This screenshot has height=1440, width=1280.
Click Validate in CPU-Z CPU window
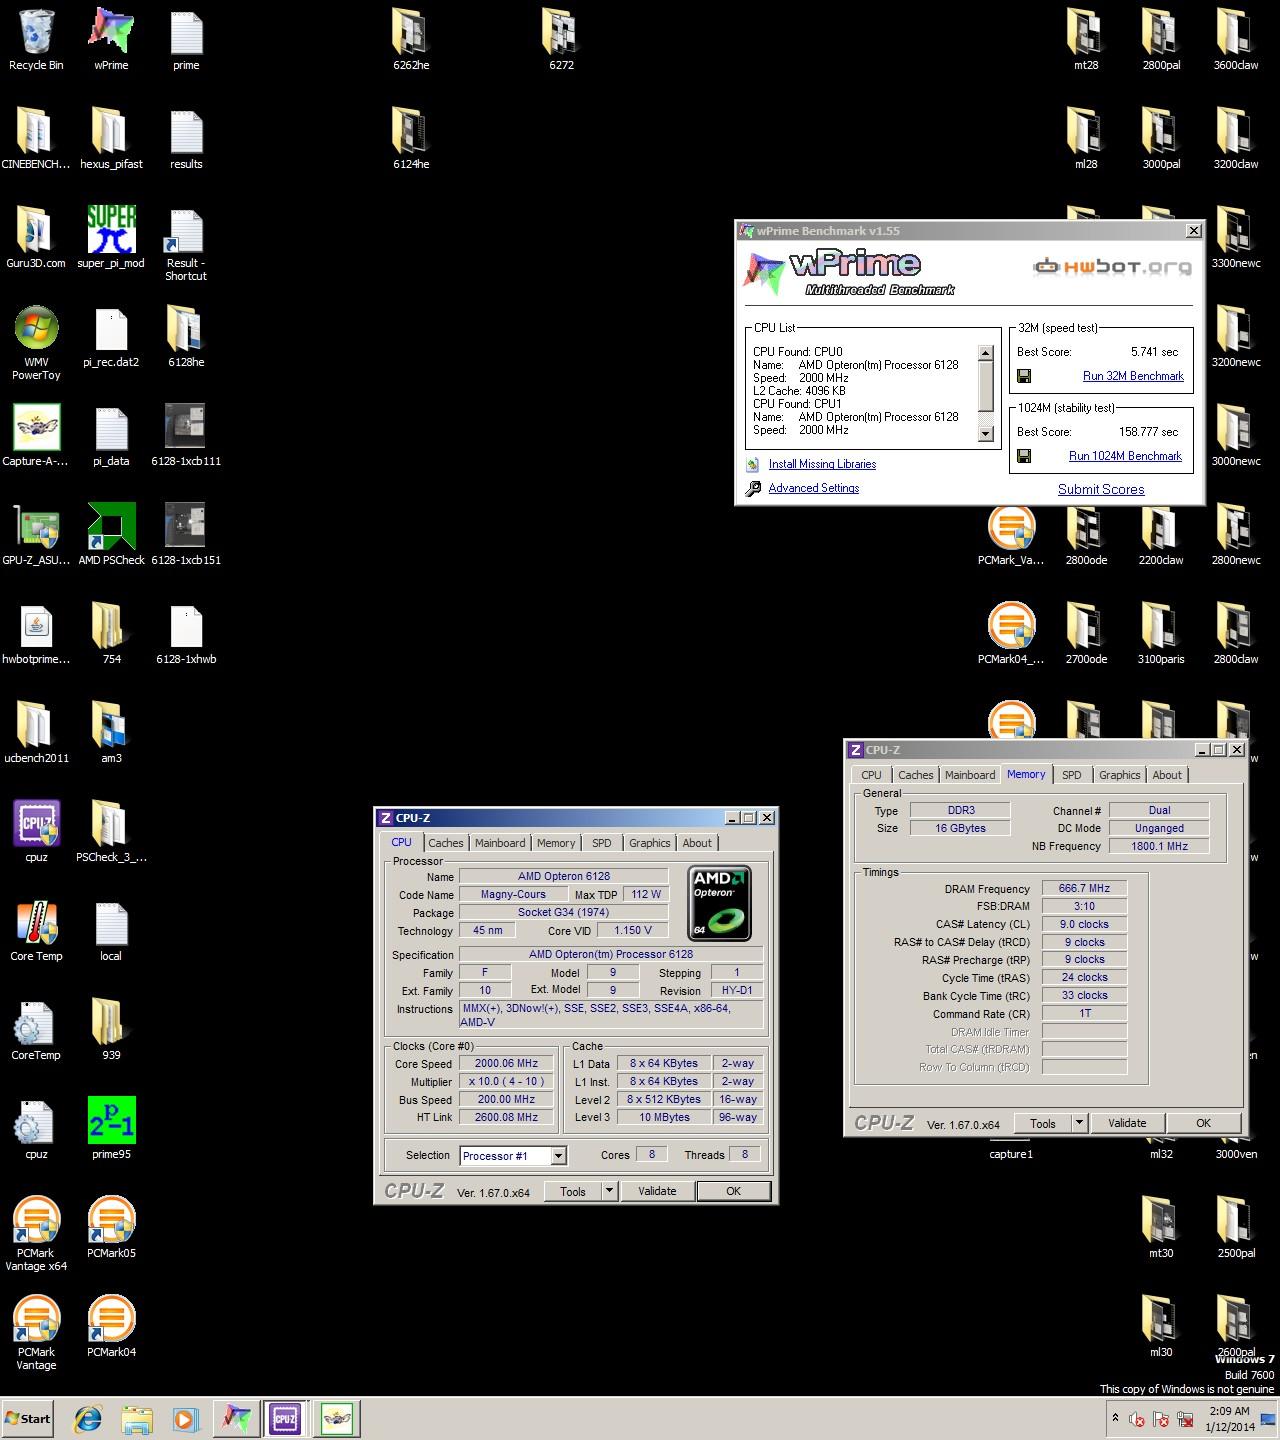657,1191
